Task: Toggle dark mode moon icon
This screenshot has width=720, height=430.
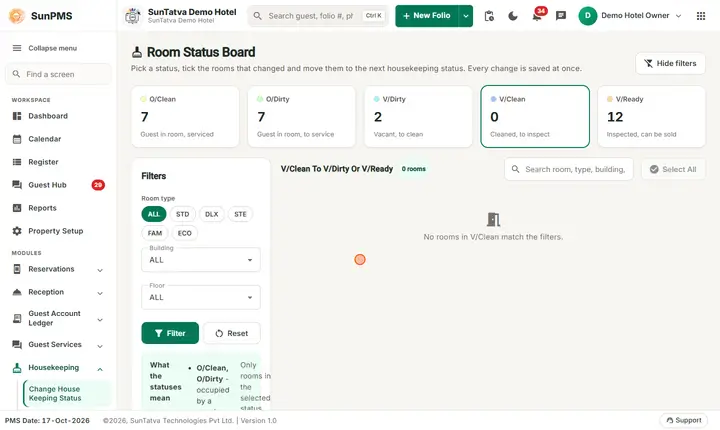Action: [x=513, y=16]
